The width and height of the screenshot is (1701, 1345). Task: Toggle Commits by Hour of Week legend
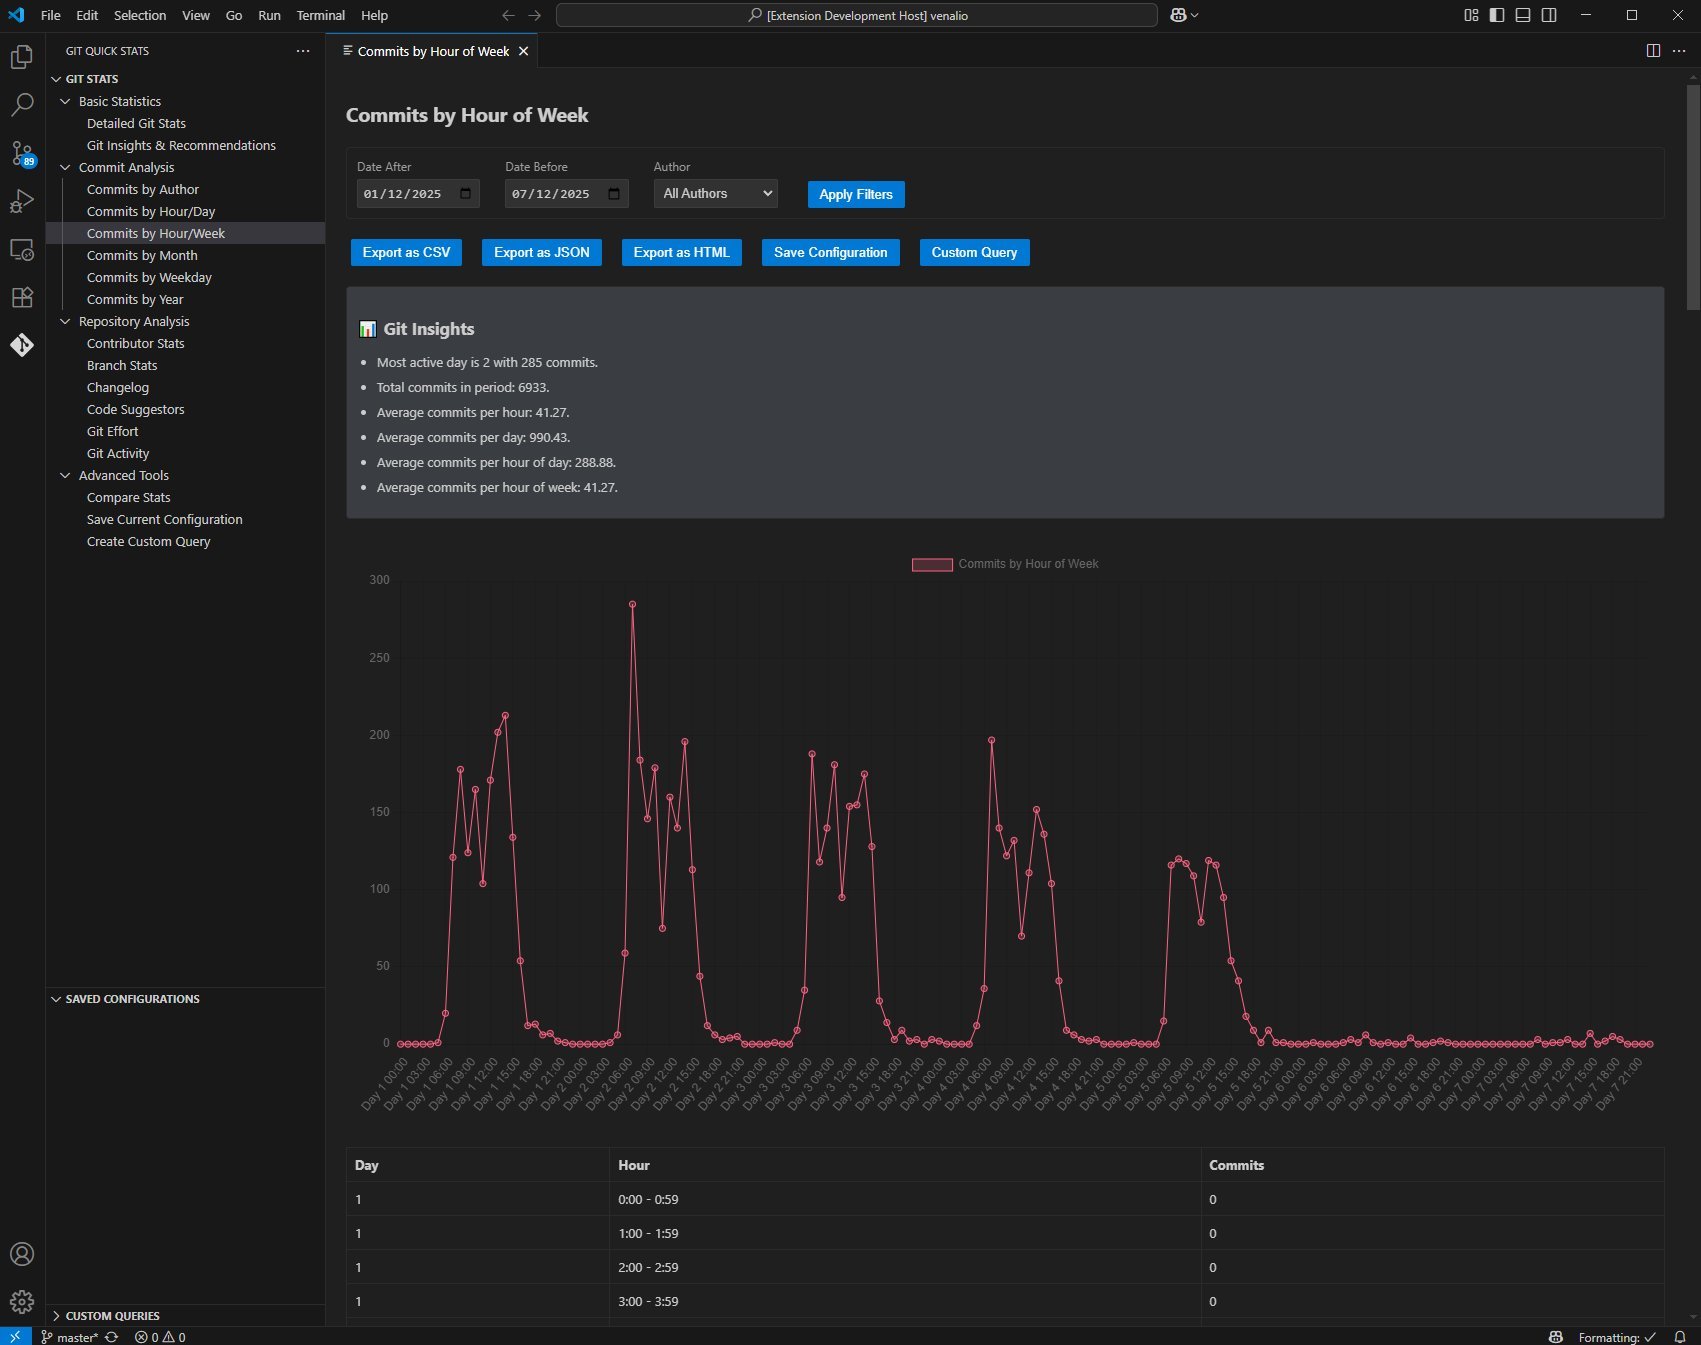(1005, 564)
